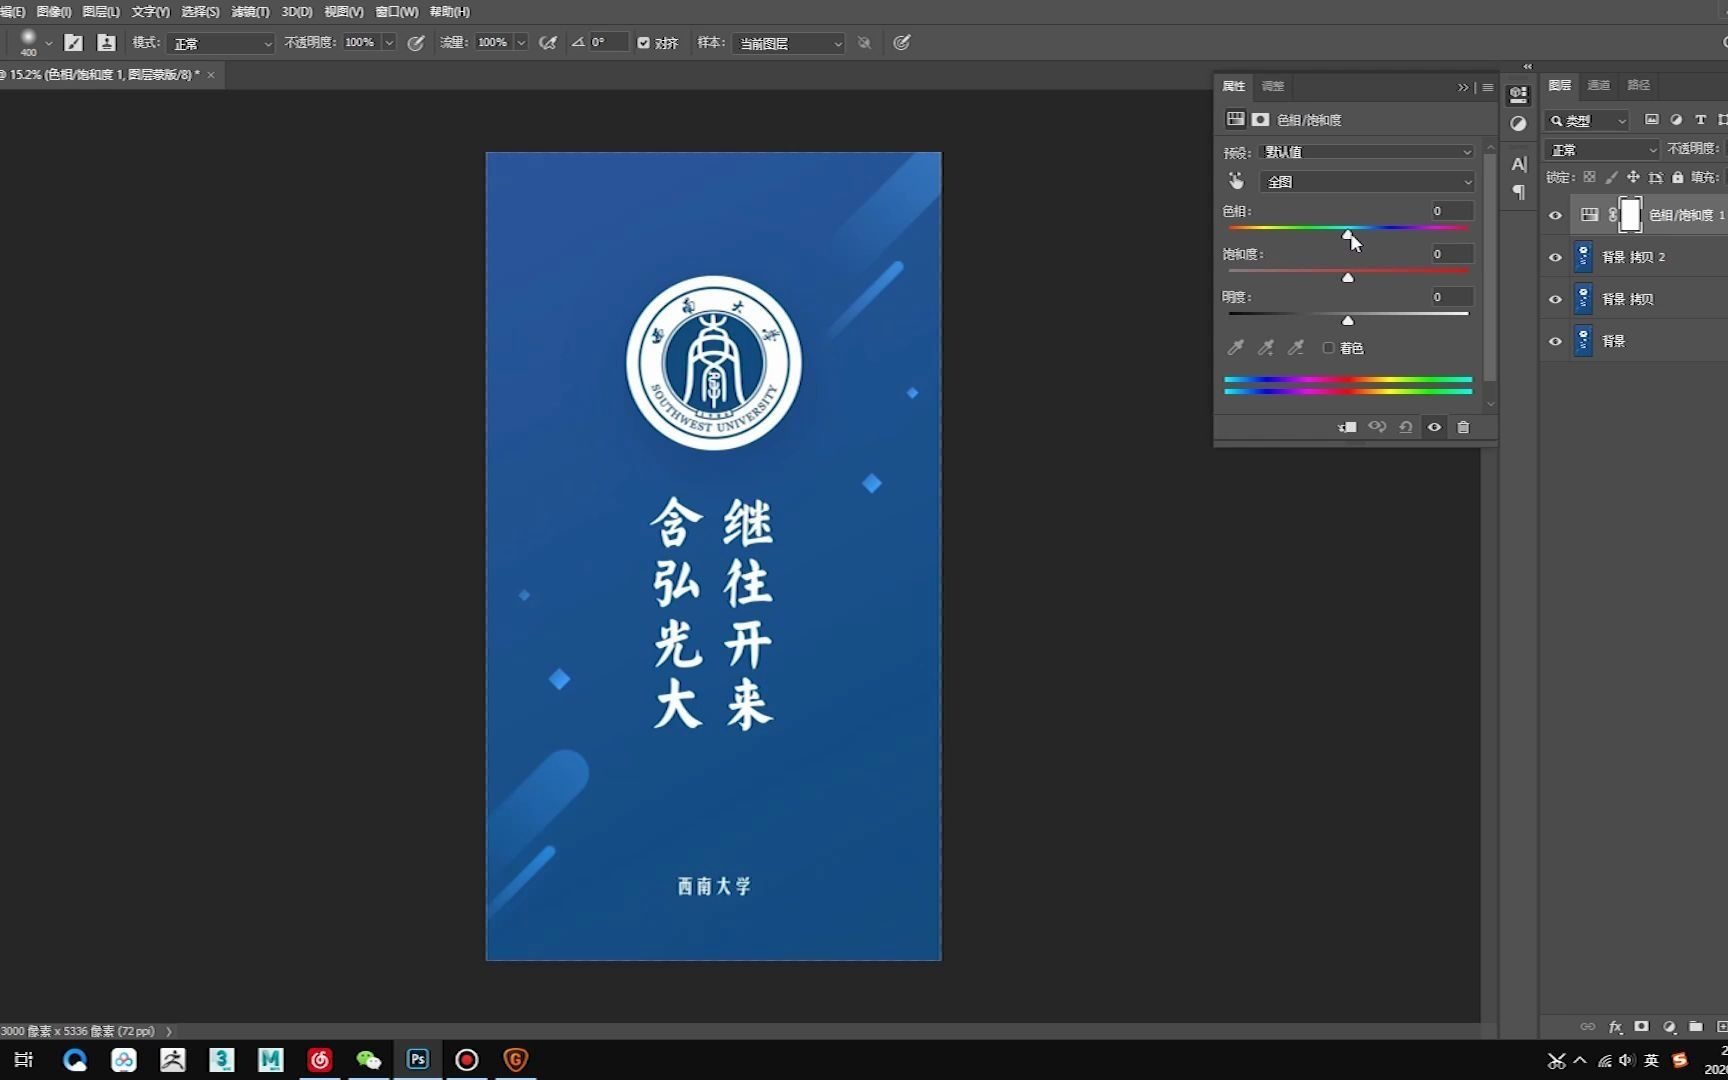
Task: Toggle the Aligned (对齐) checkbox
Action: tap(643, 43)
